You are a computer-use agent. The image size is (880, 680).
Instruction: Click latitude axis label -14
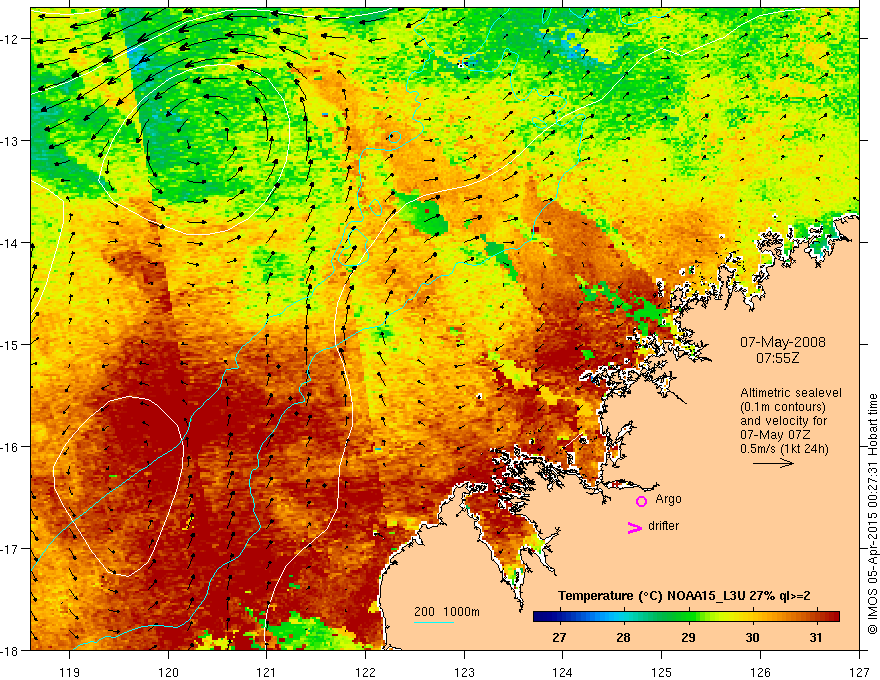[10, 242]
